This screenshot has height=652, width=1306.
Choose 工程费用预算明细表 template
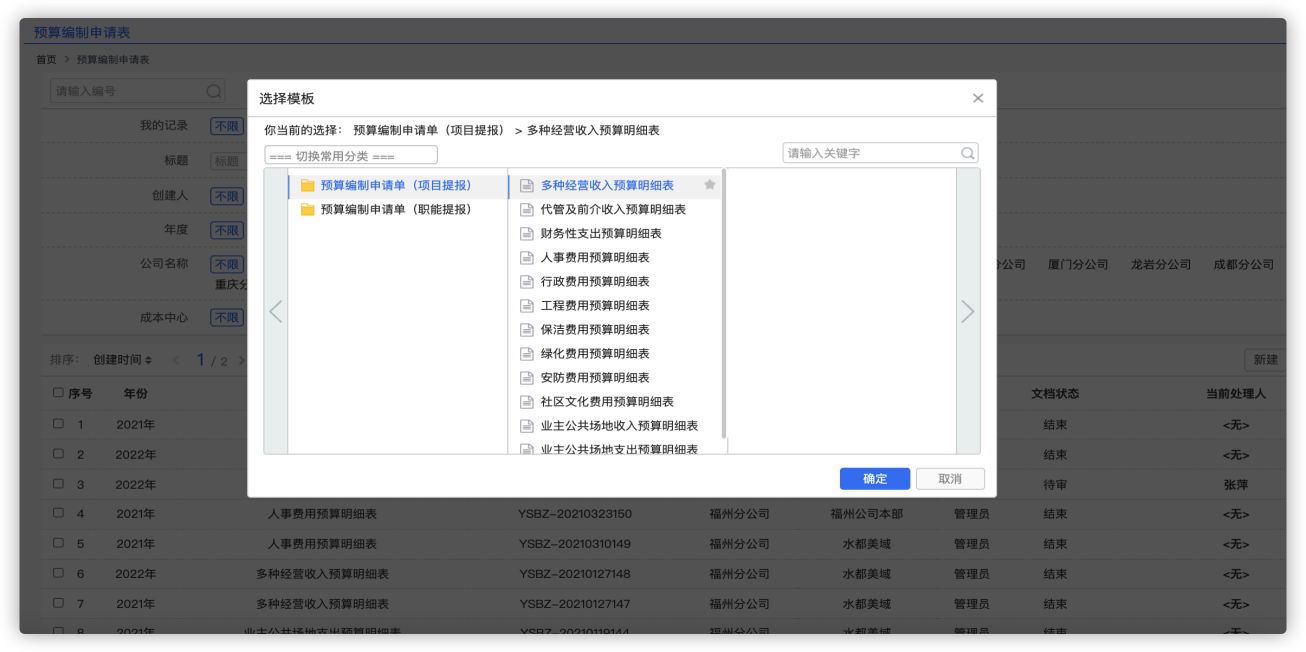[x=595, y=306]
